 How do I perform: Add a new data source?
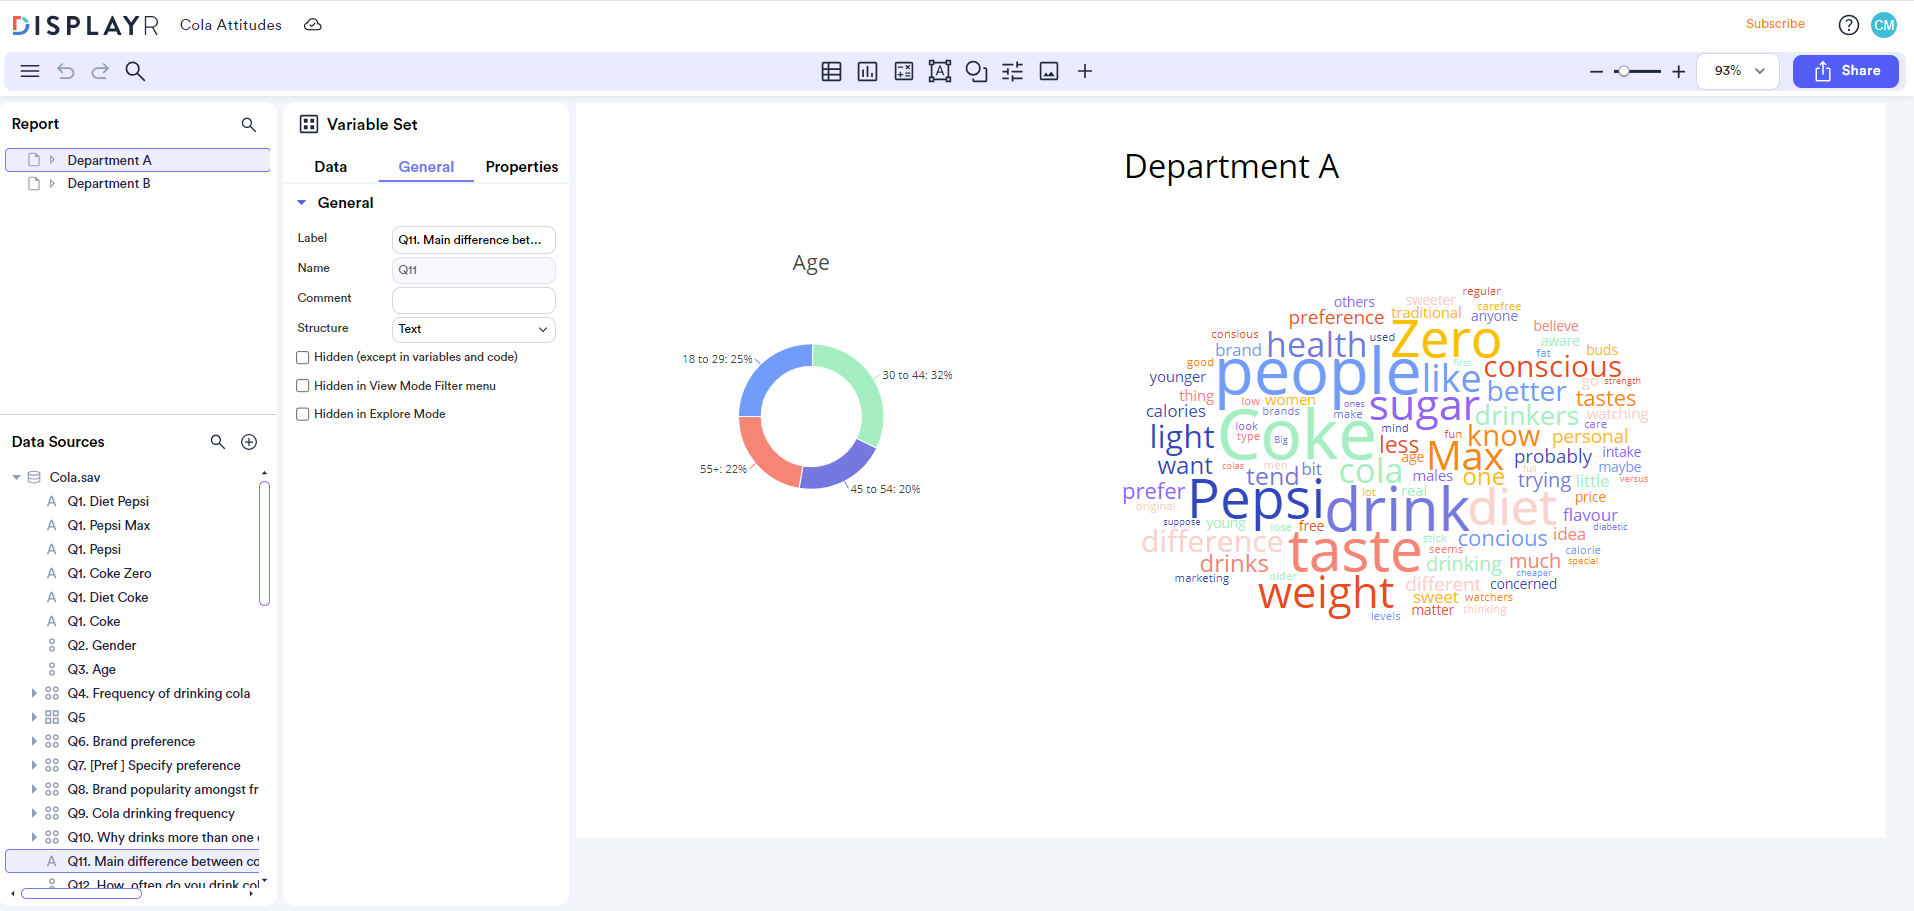[249, 442]
